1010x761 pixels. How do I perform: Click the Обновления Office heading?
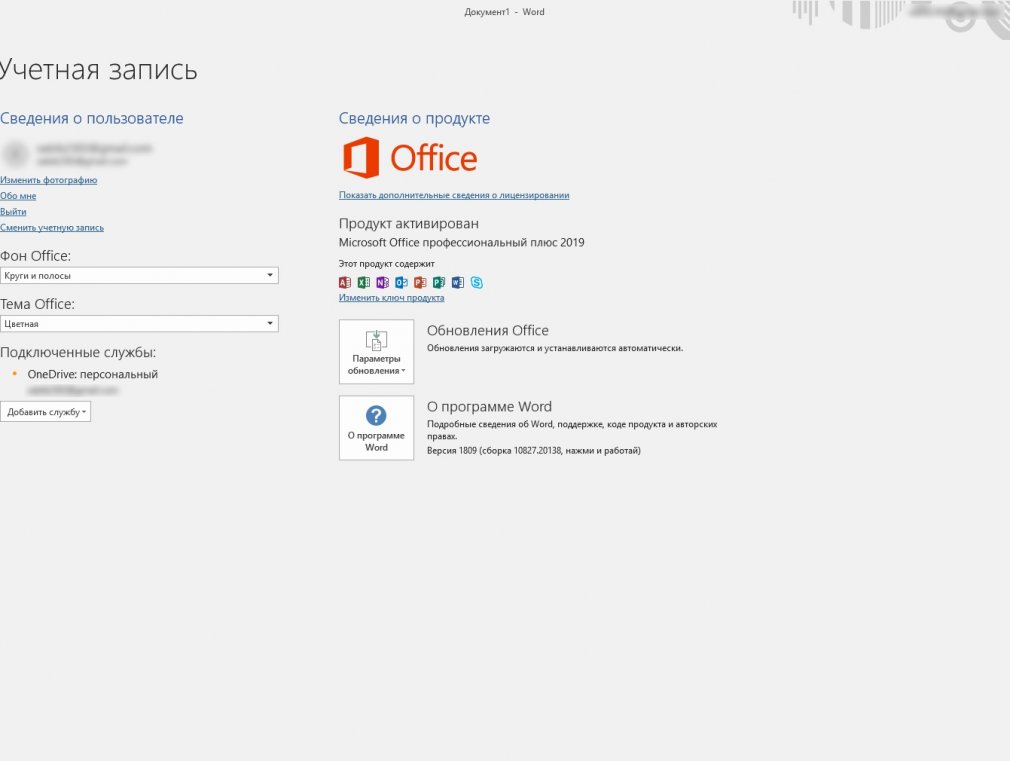coord(488,330)
